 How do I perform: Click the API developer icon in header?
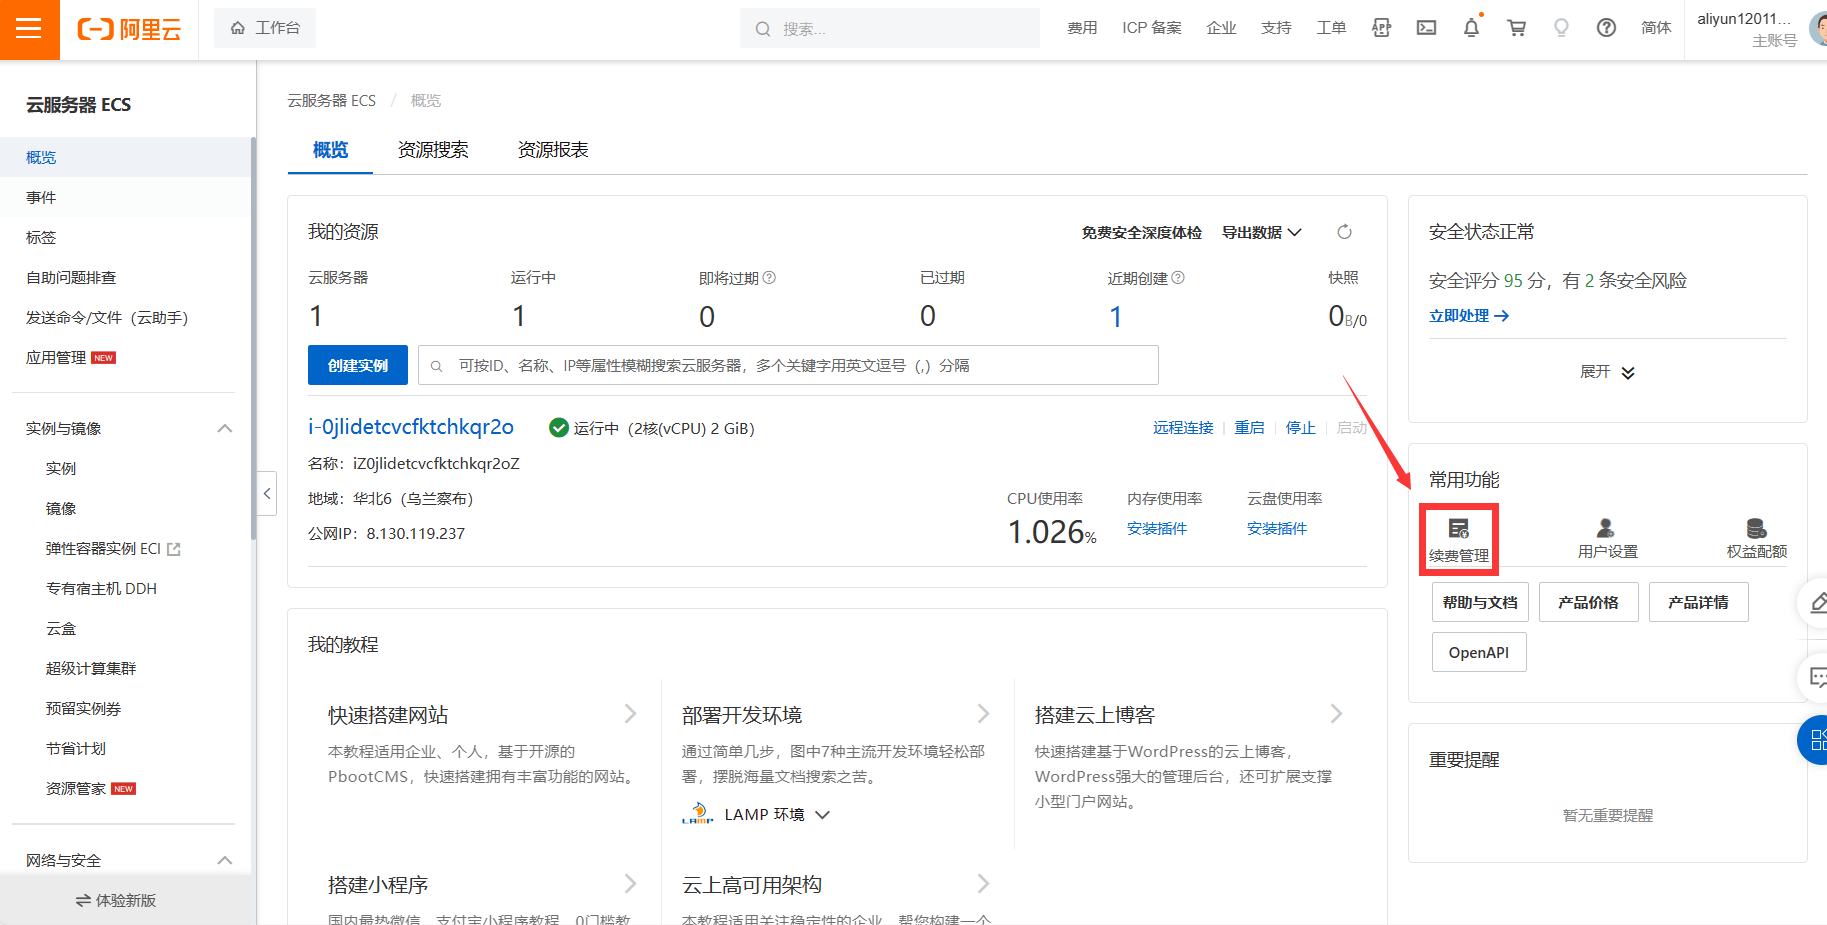1381,28
